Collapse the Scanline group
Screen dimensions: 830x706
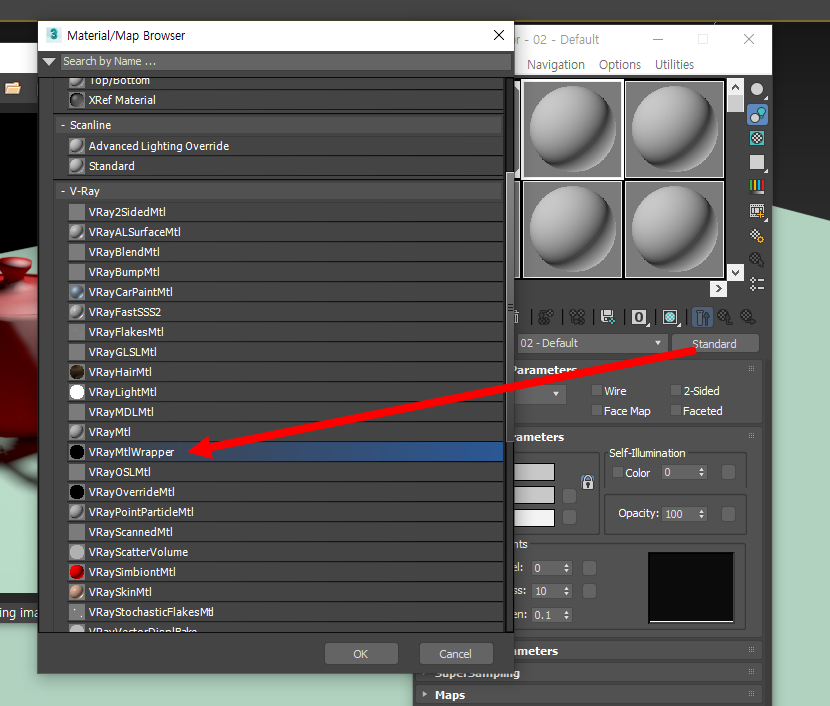pos(62,125)
